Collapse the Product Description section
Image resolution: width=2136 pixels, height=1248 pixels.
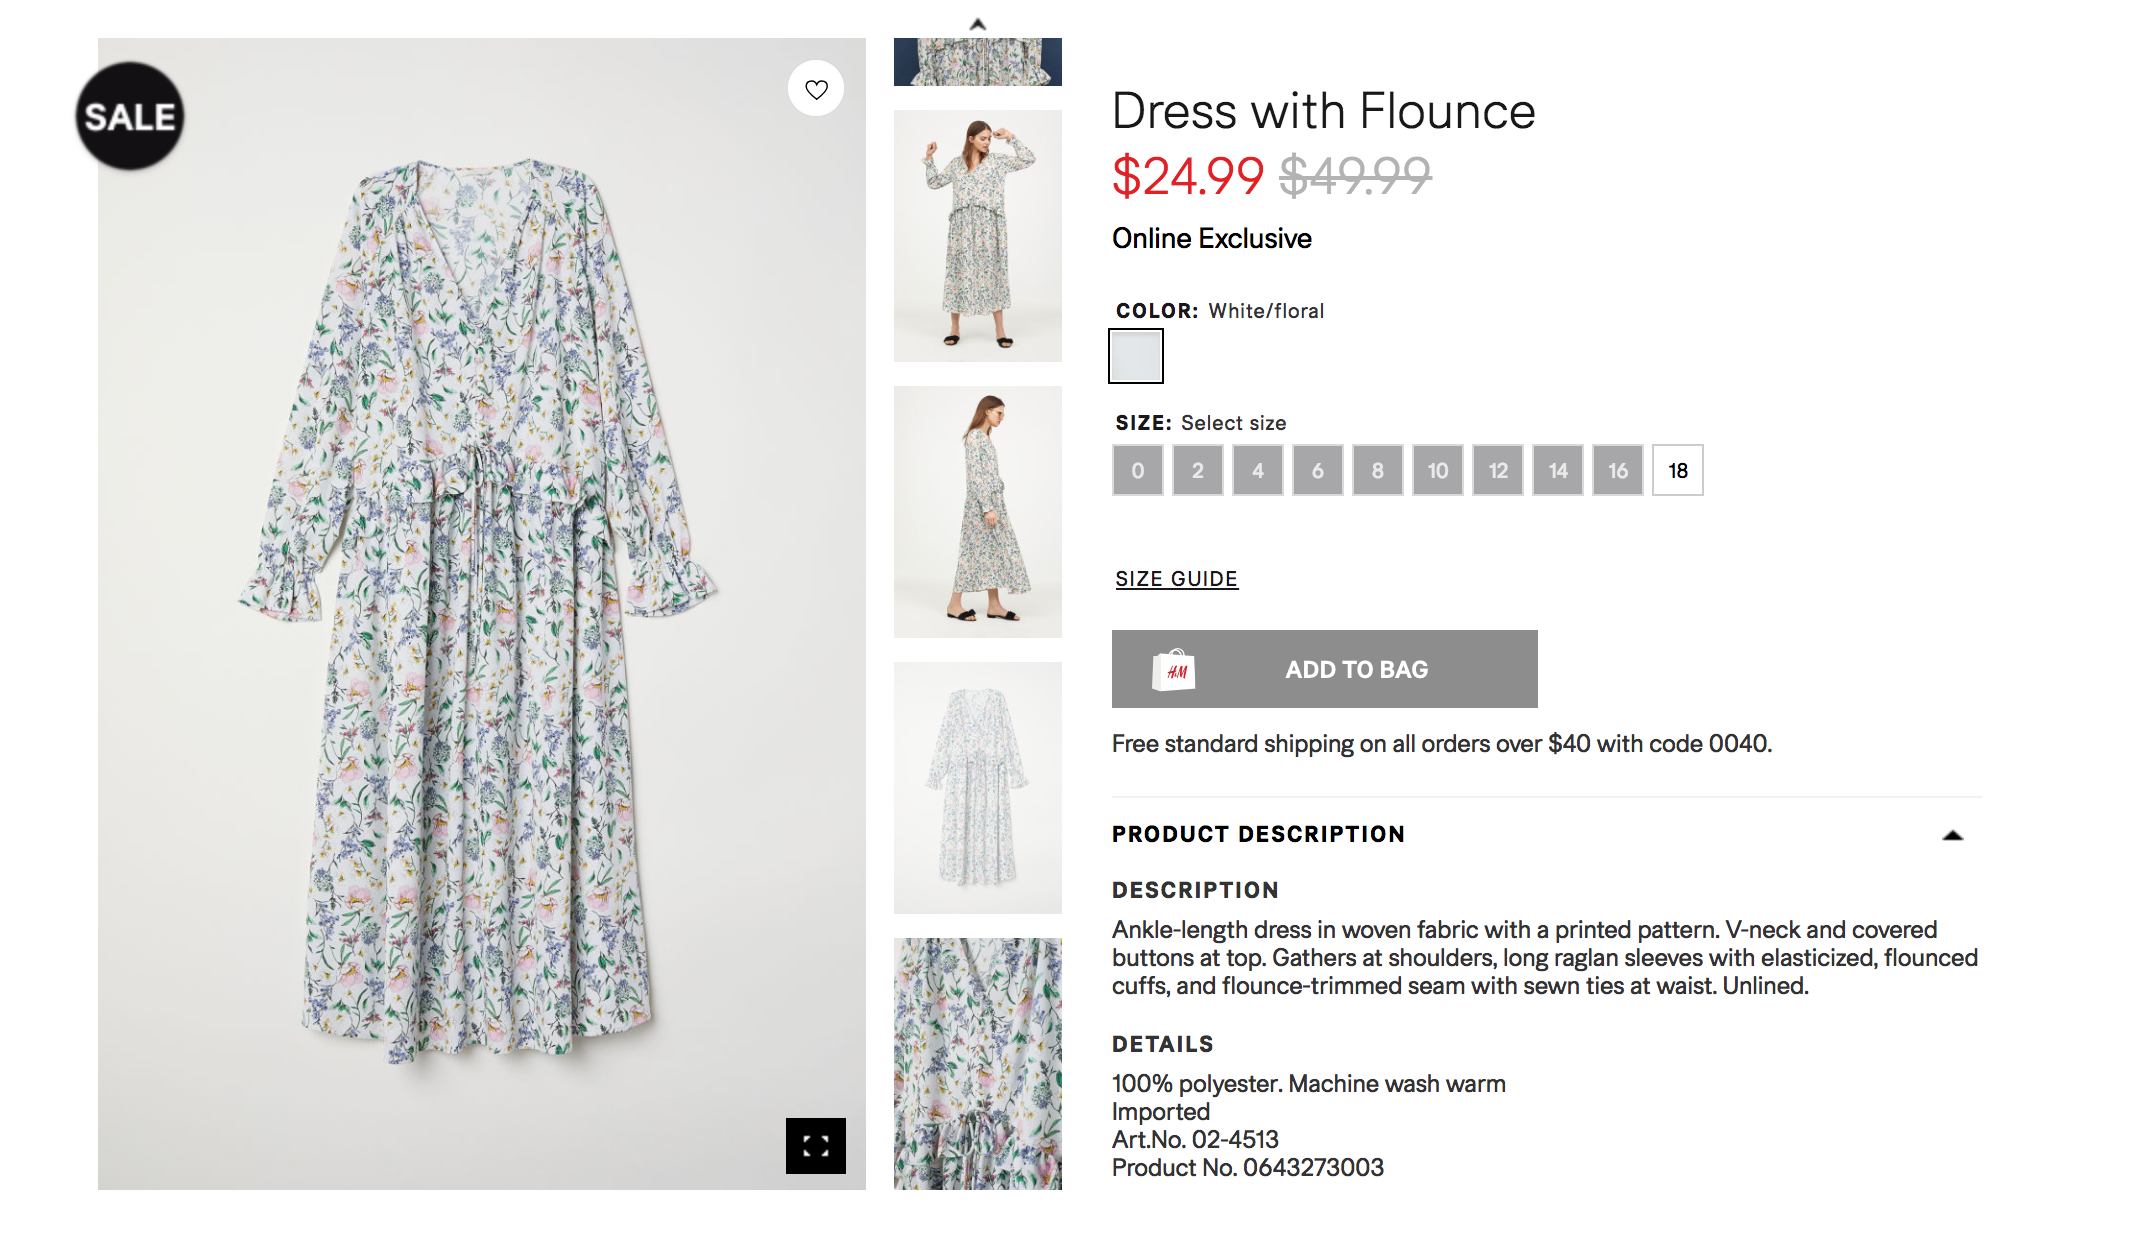[x=1952, y=835]
